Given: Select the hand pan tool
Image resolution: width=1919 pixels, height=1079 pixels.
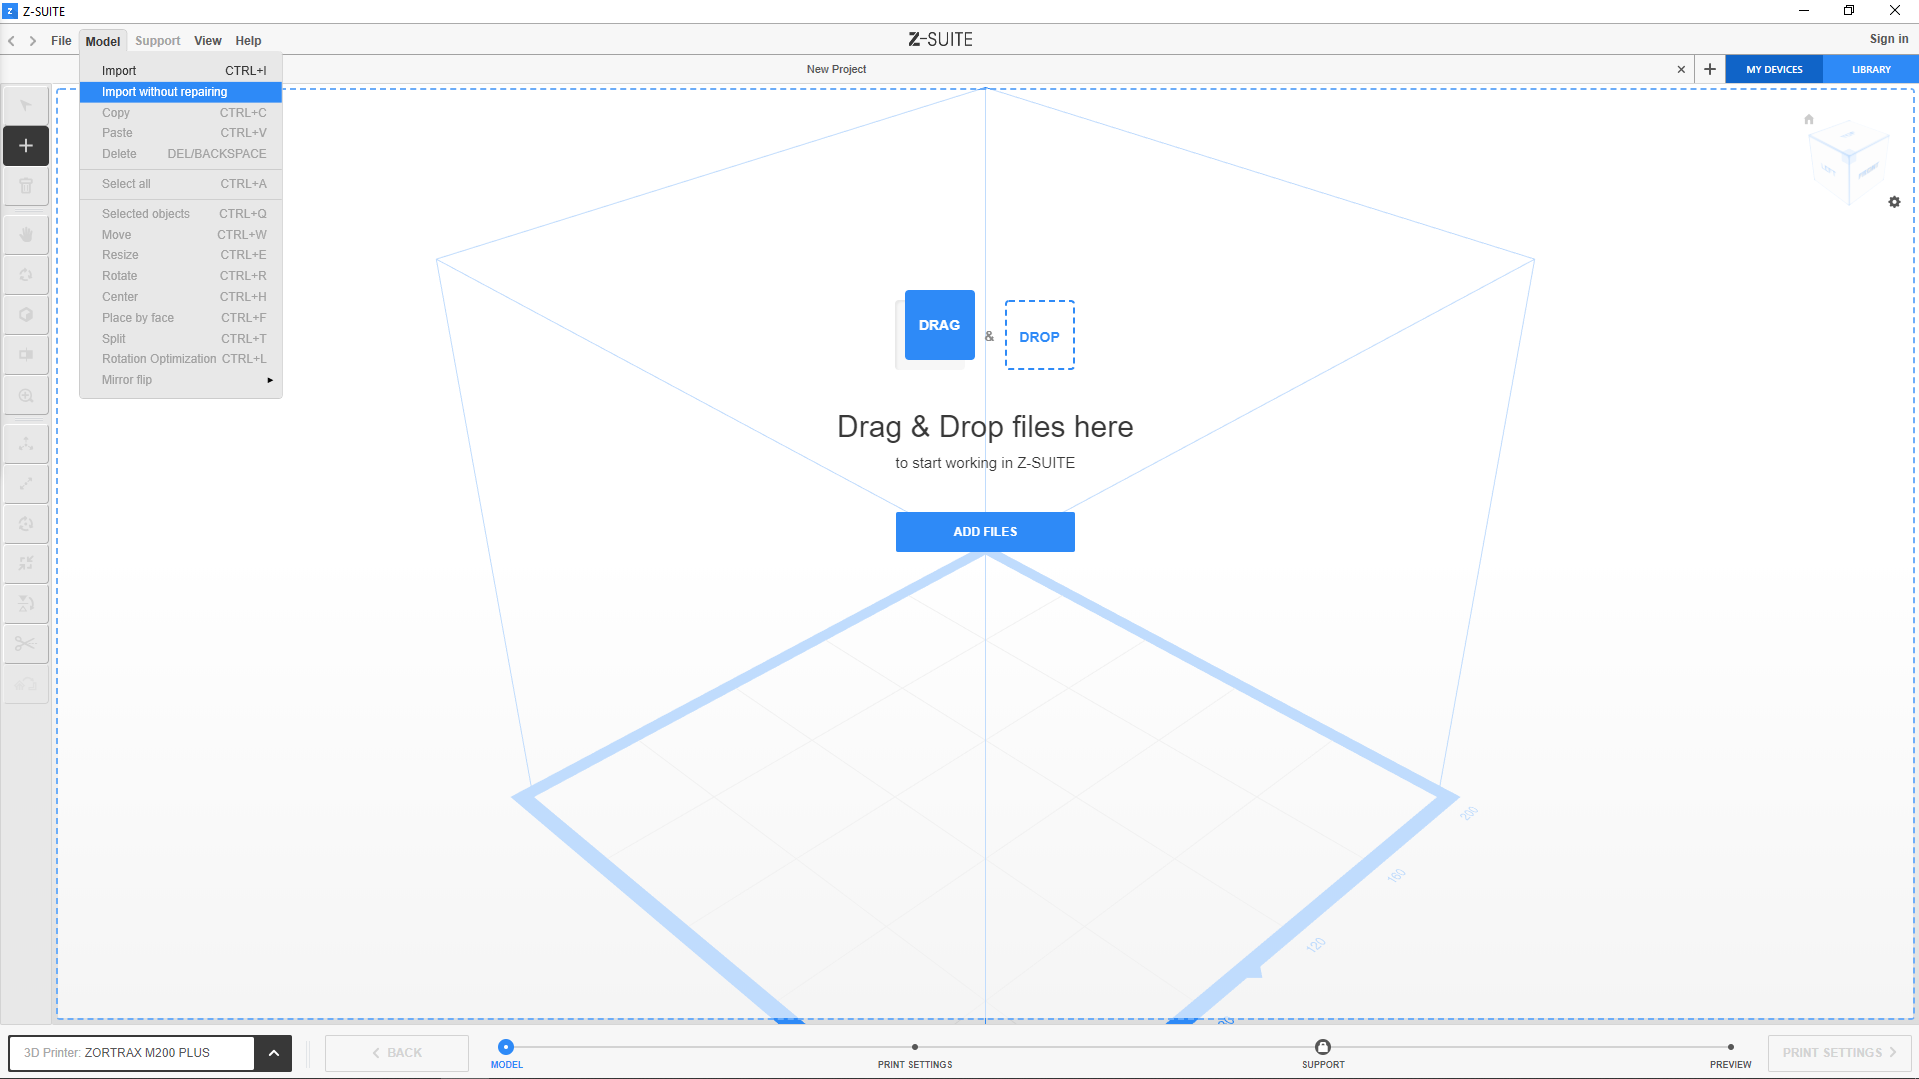Looking at the screenshot, I should pyautogui.click(x=26, y=235).
